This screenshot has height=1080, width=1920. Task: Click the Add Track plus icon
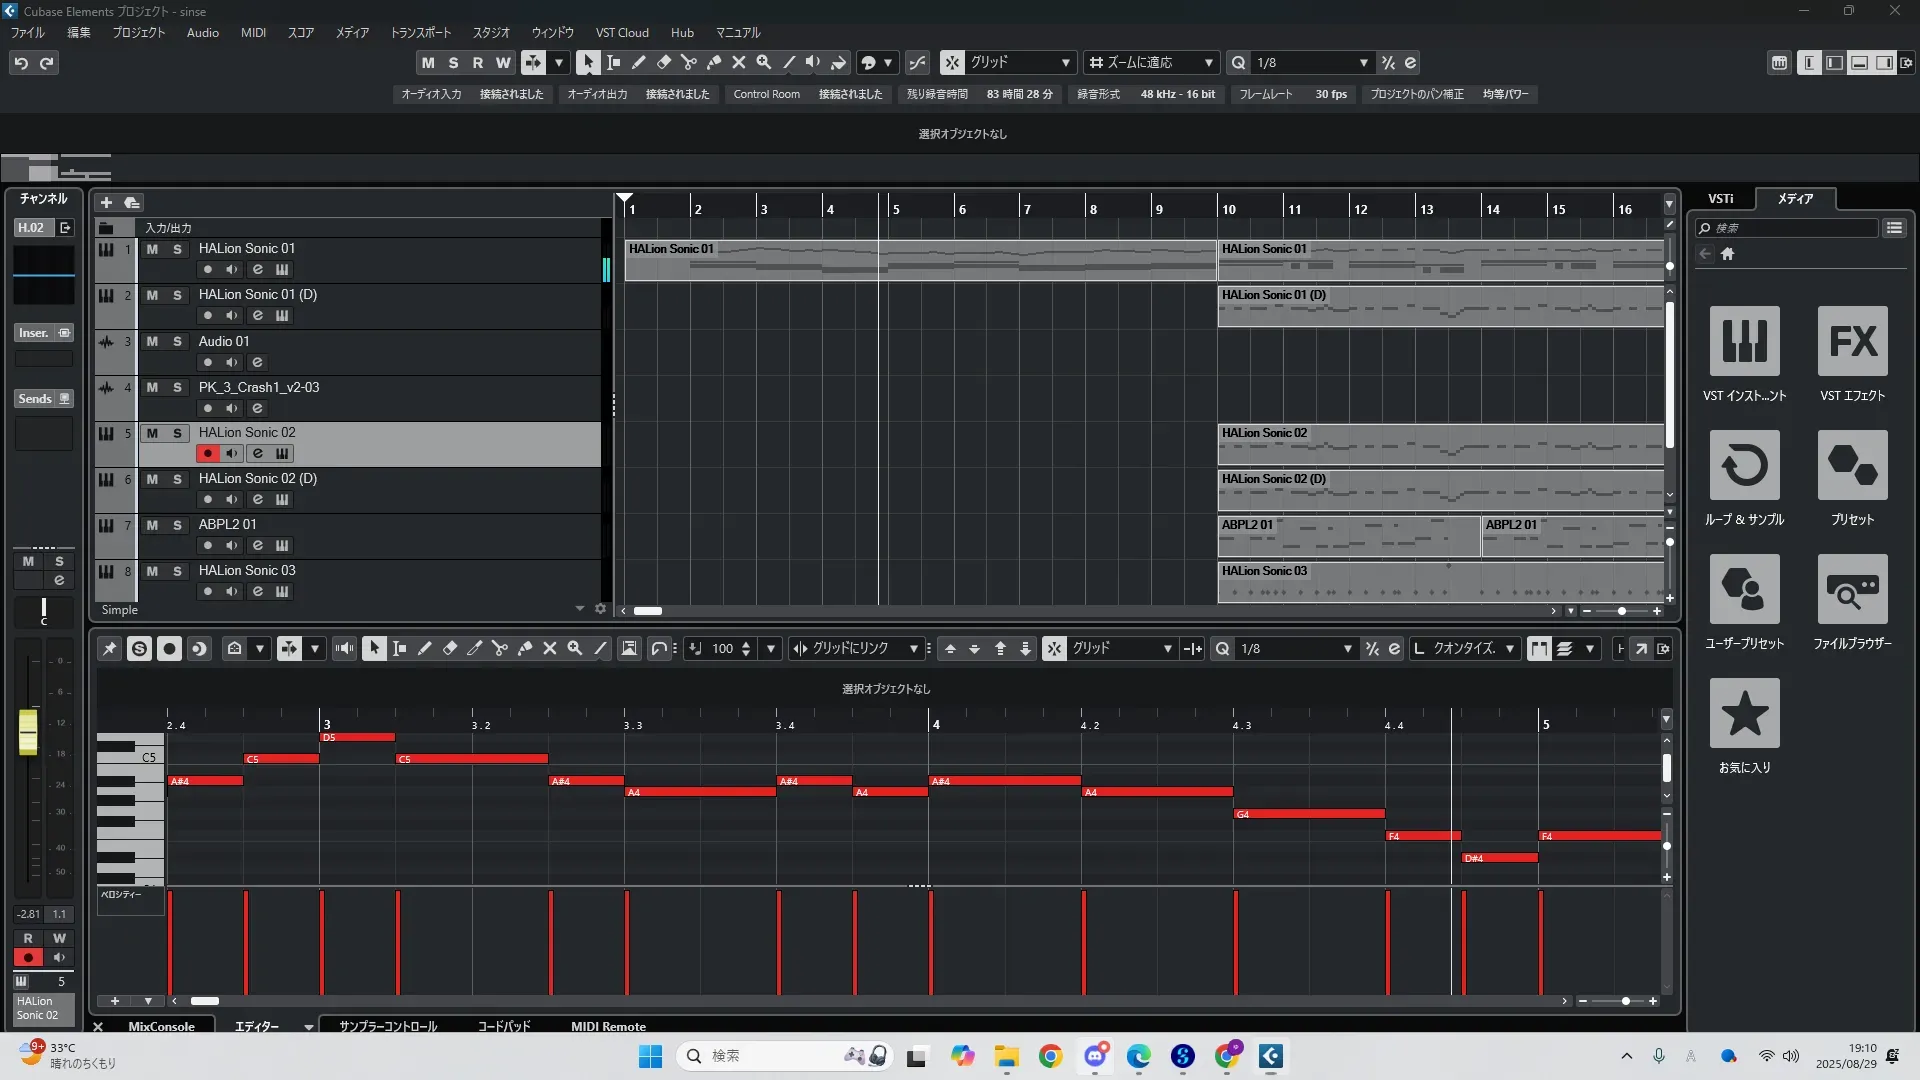point(106,202)
